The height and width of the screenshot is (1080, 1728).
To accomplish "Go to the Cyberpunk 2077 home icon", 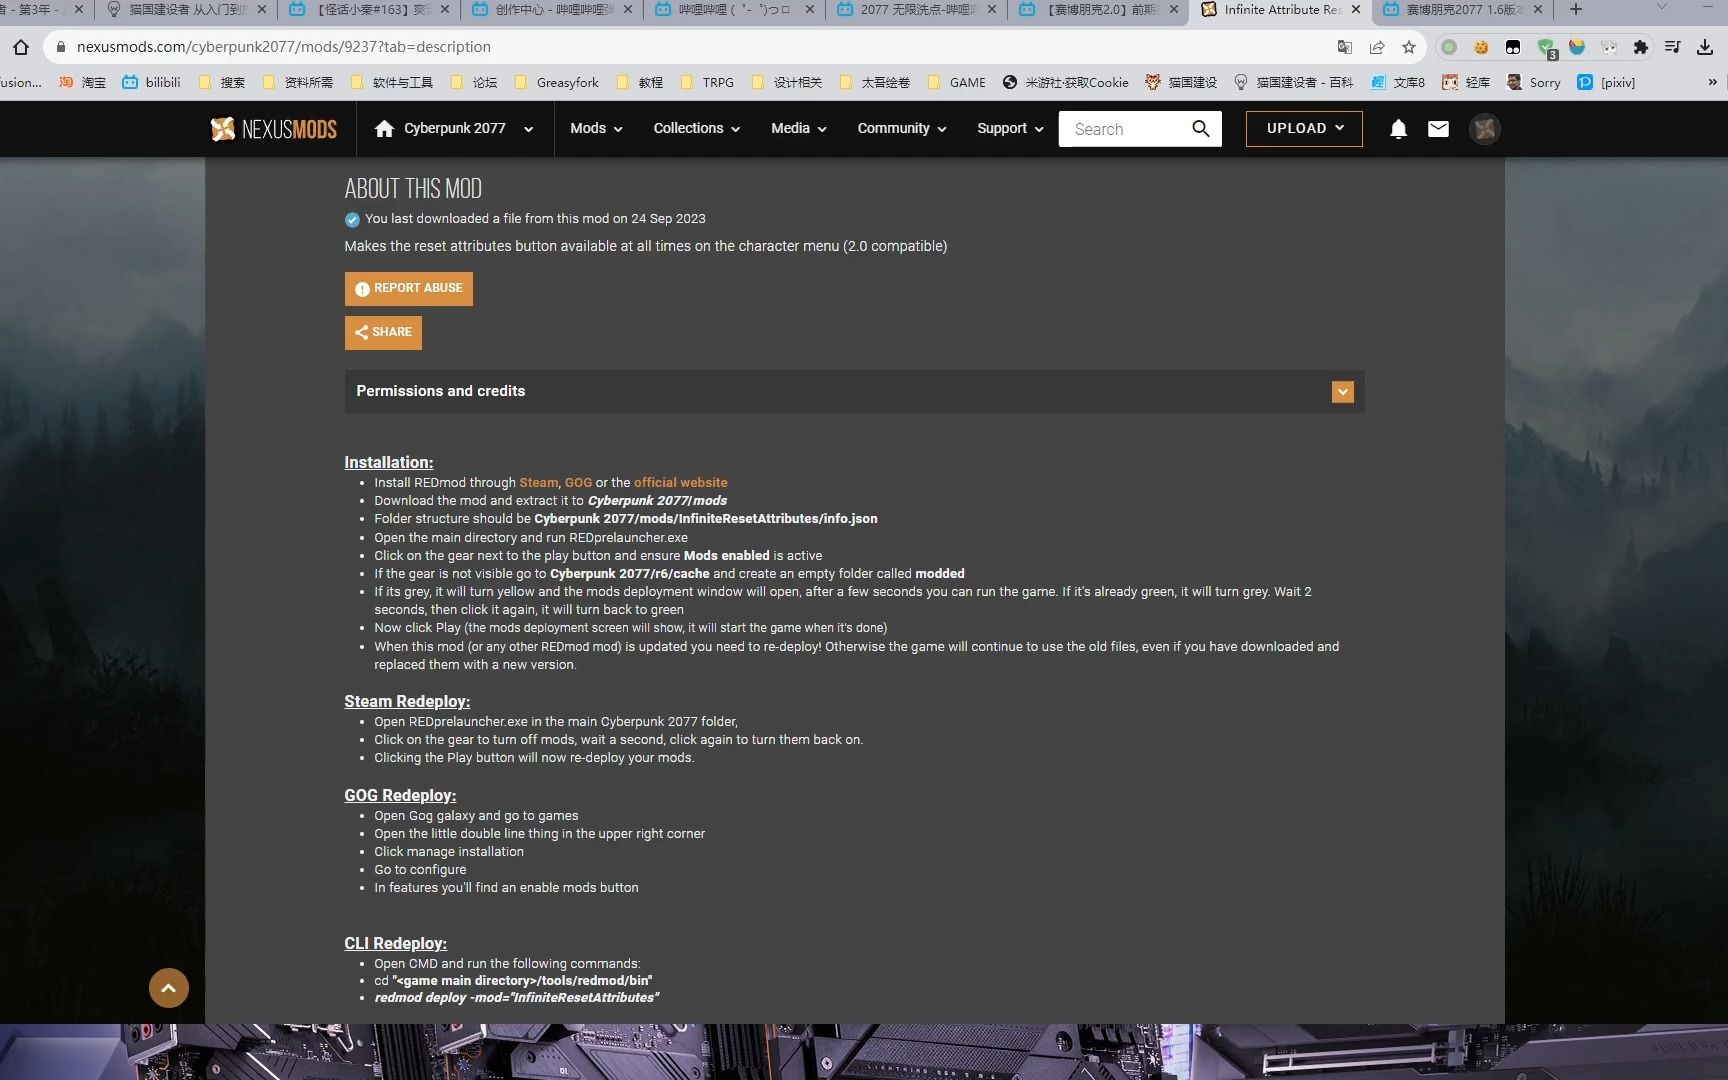I will click(x=384, y=128).
